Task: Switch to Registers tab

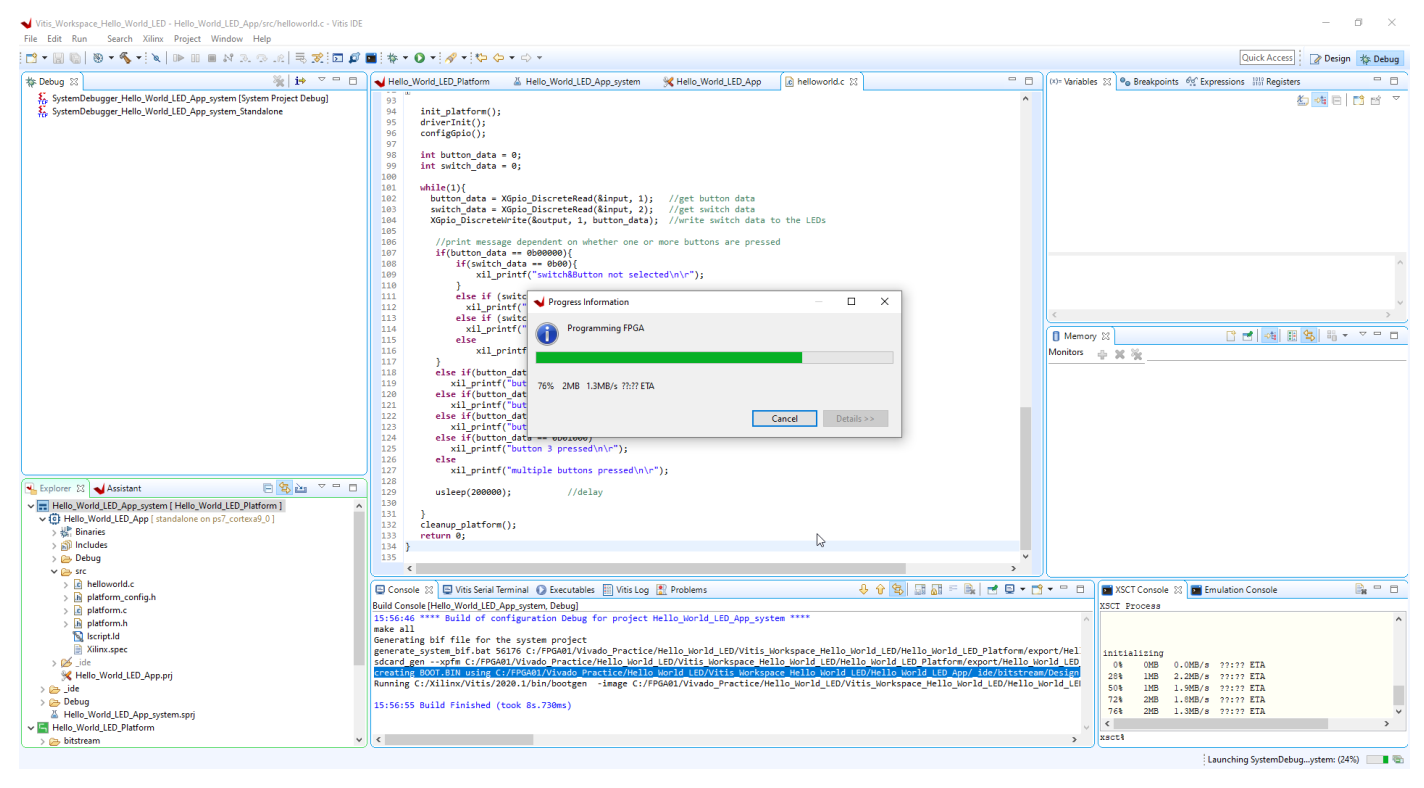Action: [x=1276, y=82]
